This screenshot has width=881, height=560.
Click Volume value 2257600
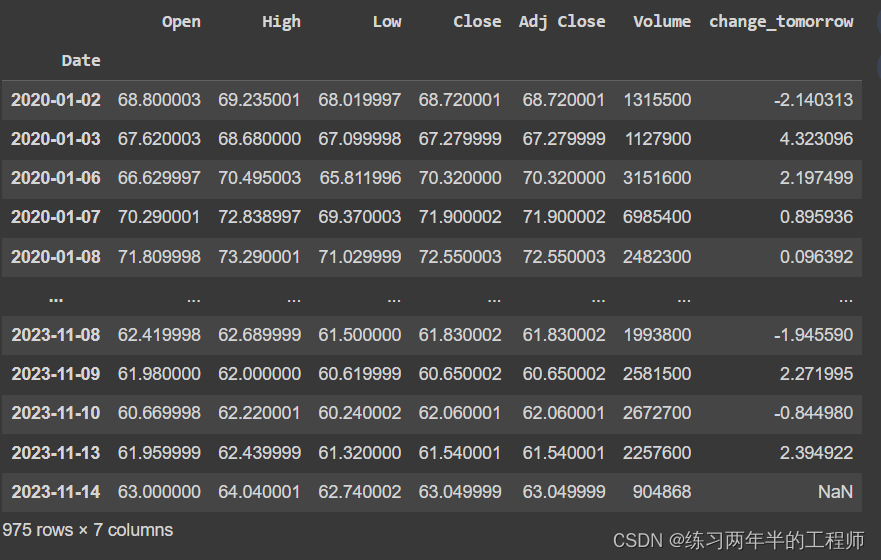(657, 453)
